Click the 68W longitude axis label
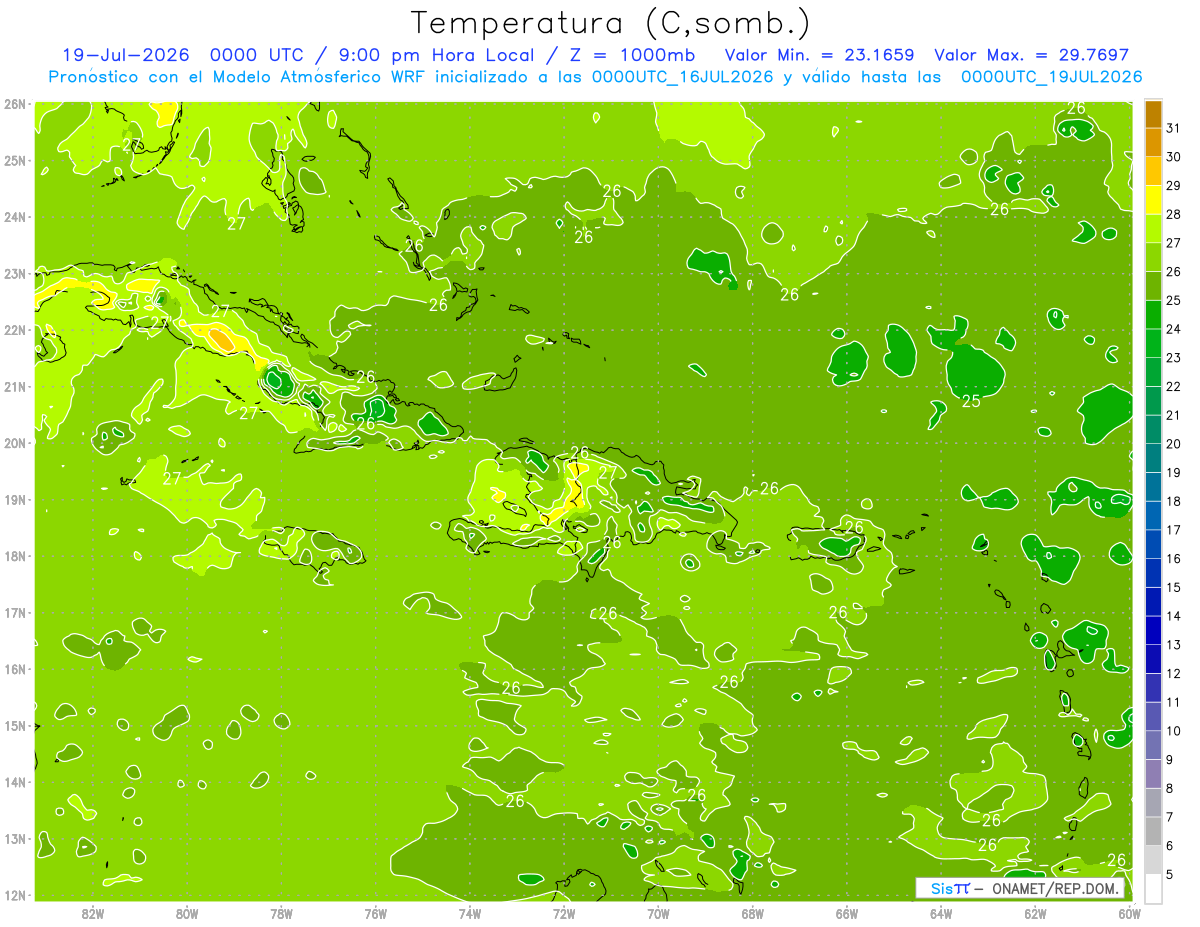Image resolution: width=1200 pixels, height=927 pixels. 753,914
